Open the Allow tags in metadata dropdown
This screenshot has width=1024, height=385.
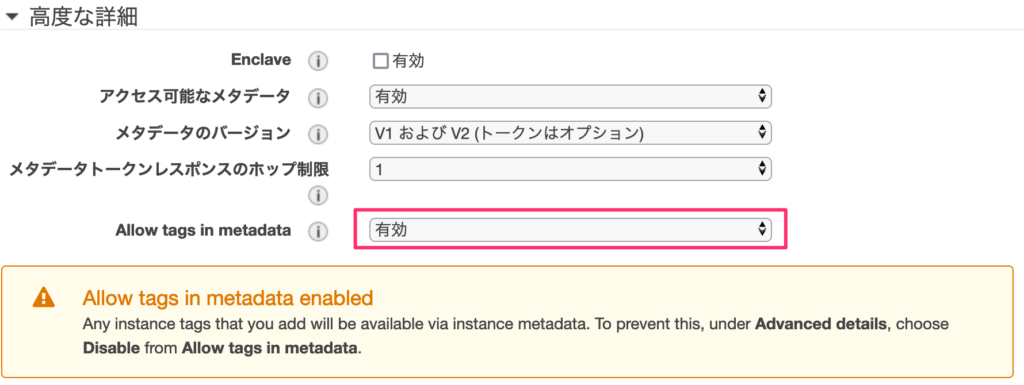[570, 229]
